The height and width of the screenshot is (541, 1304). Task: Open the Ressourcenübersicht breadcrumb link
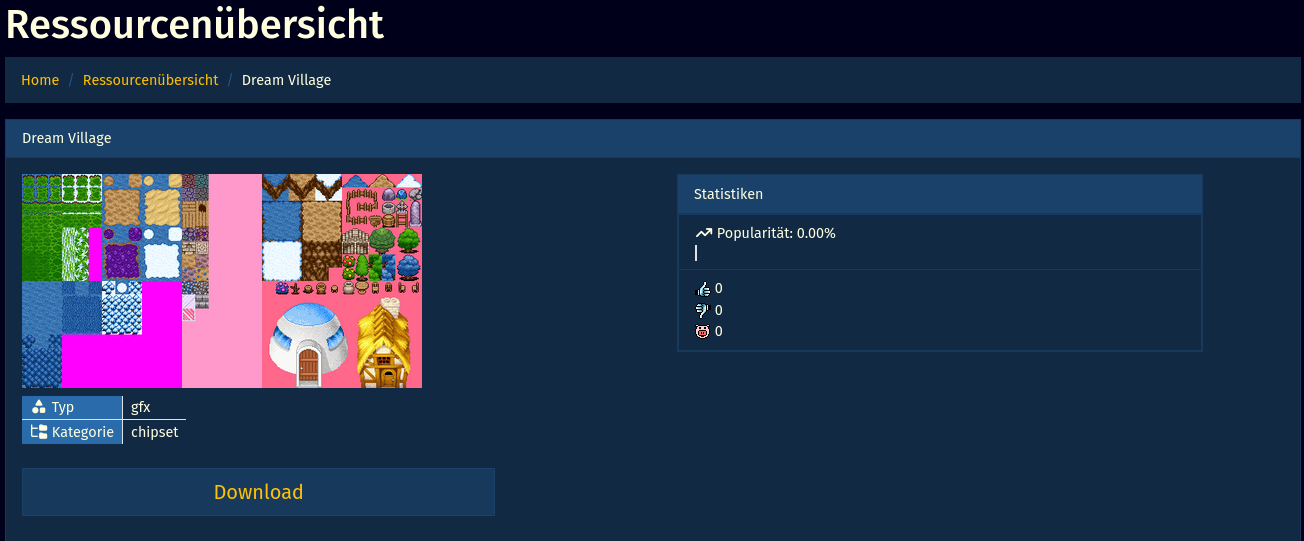click(150, 80)
